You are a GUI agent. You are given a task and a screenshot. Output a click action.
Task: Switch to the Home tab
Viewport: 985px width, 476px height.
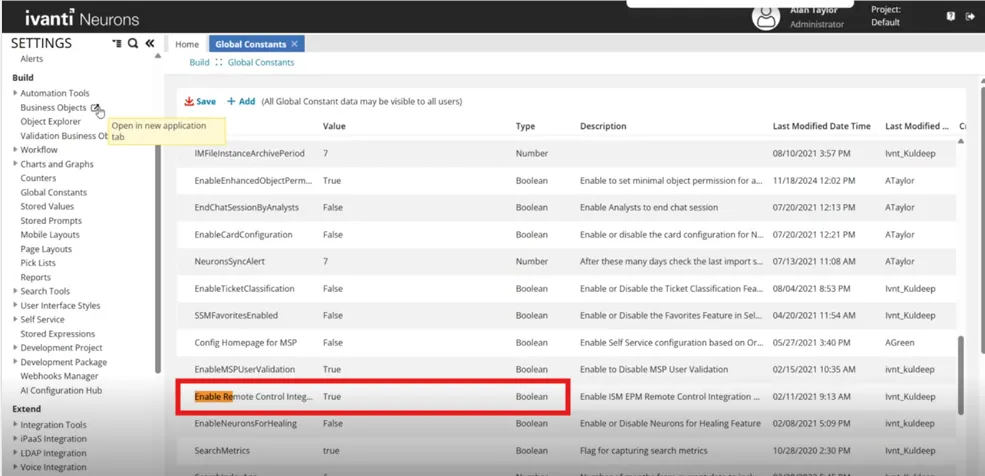click(187, 44)
